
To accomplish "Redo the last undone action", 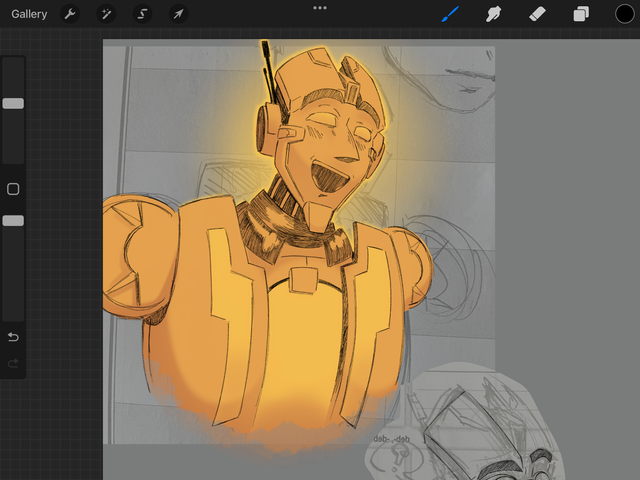I will [13, 363].
